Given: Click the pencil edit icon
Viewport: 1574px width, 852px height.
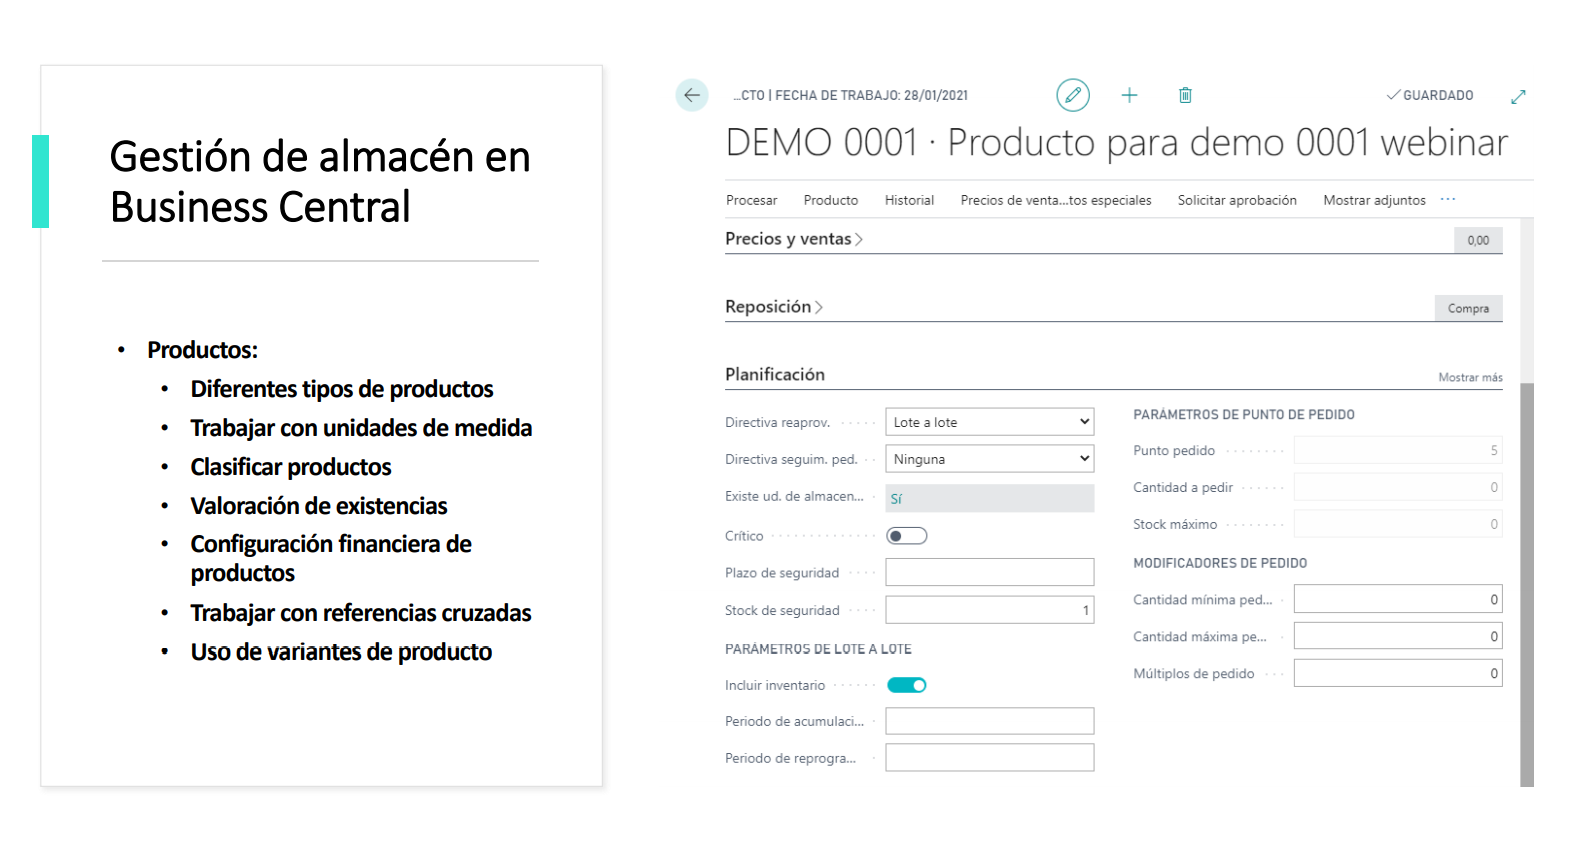Looking at the screenshot, I should [1073, 95].
